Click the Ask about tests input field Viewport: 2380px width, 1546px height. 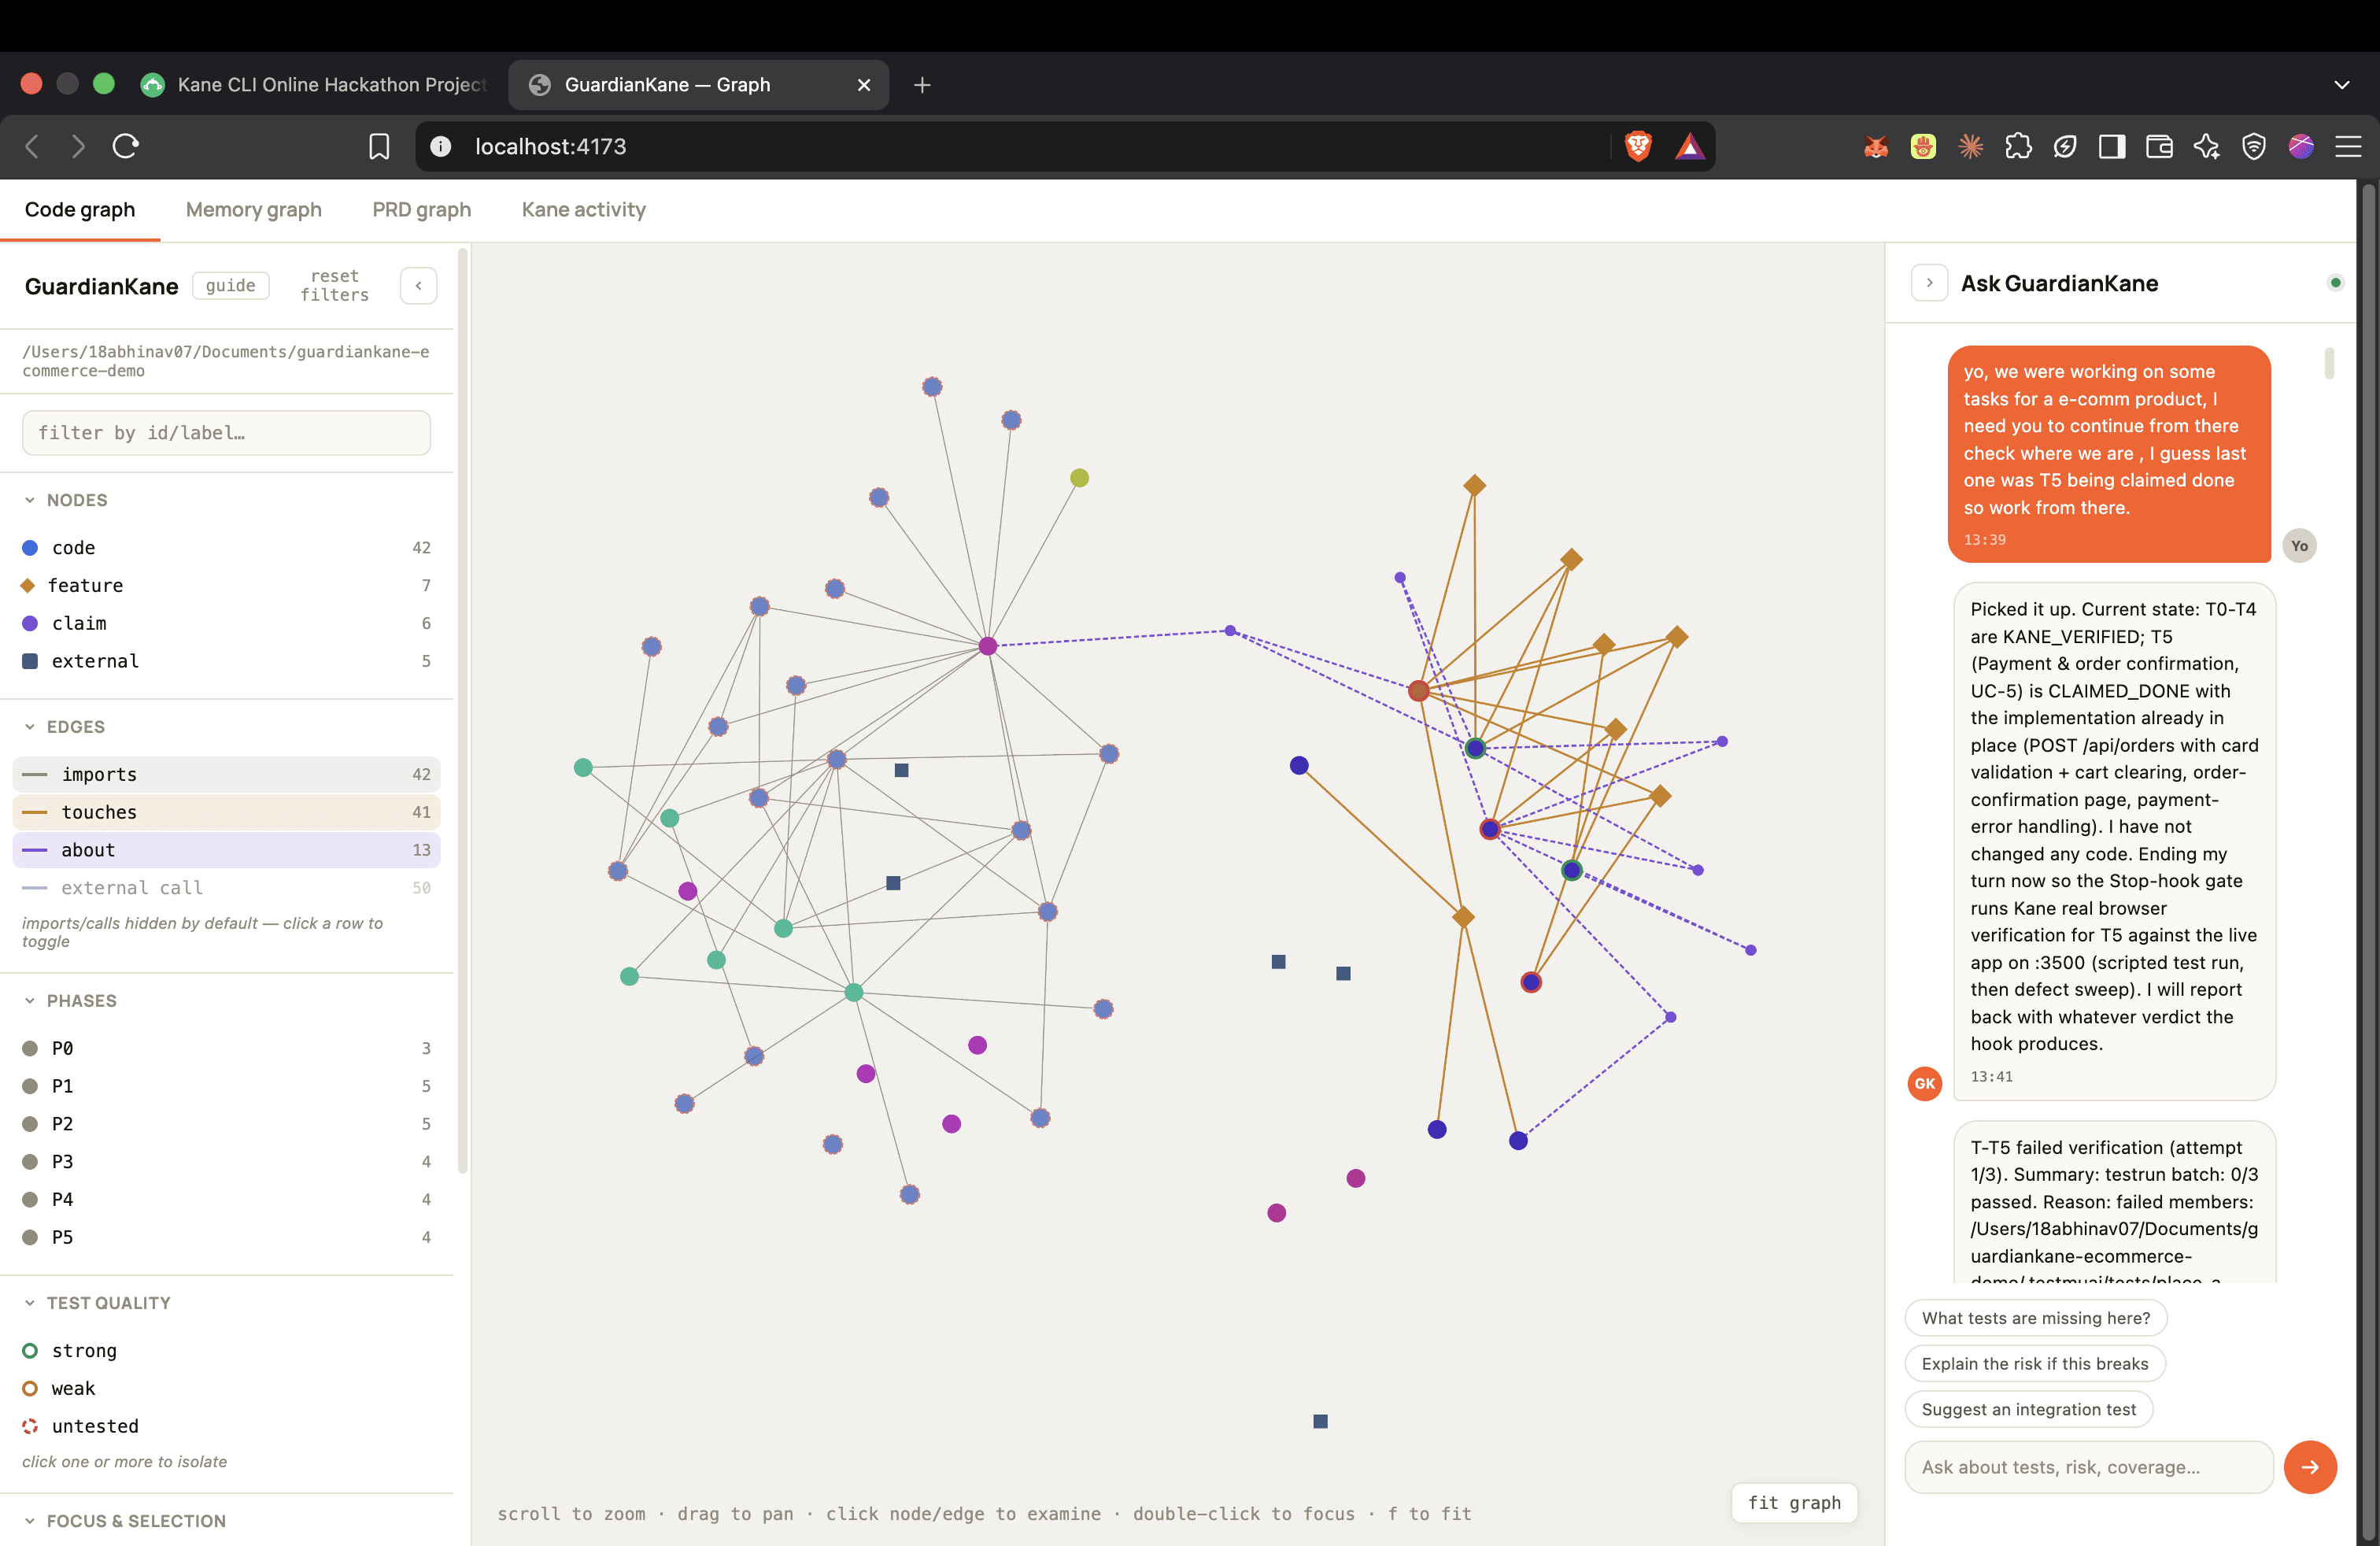[x=2089, y=1467]
